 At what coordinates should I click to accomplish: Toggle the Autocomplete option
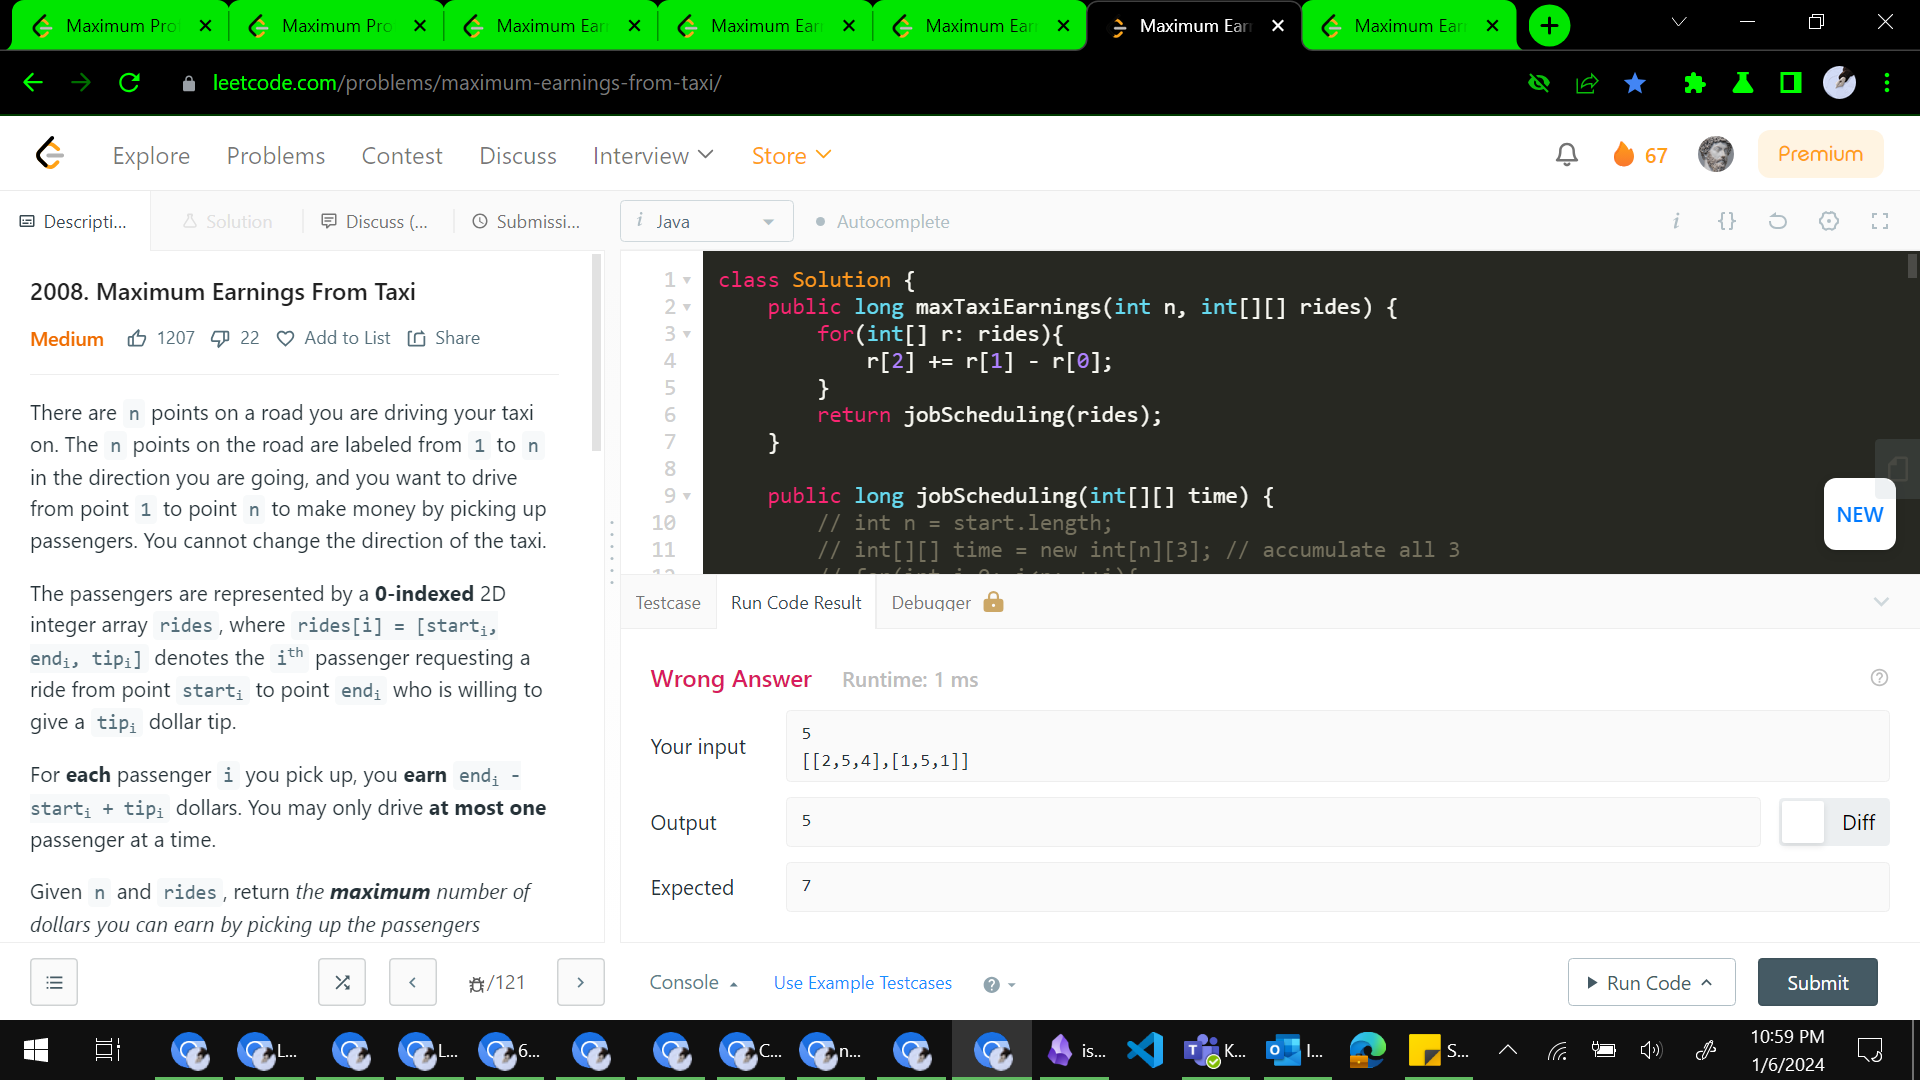tap(882, 222)
